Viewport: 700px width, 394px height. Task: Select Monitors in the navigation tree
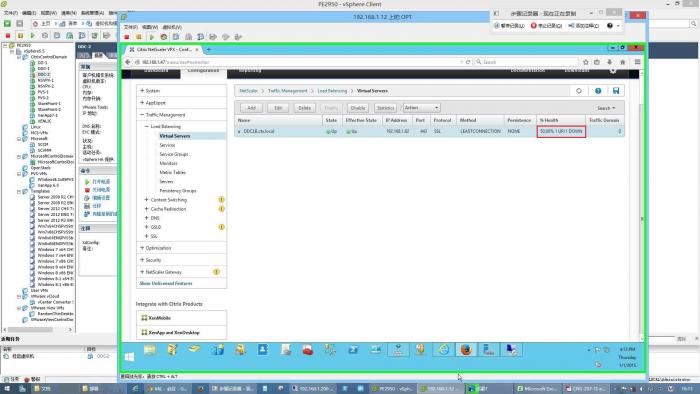click(x=168, y=163)
